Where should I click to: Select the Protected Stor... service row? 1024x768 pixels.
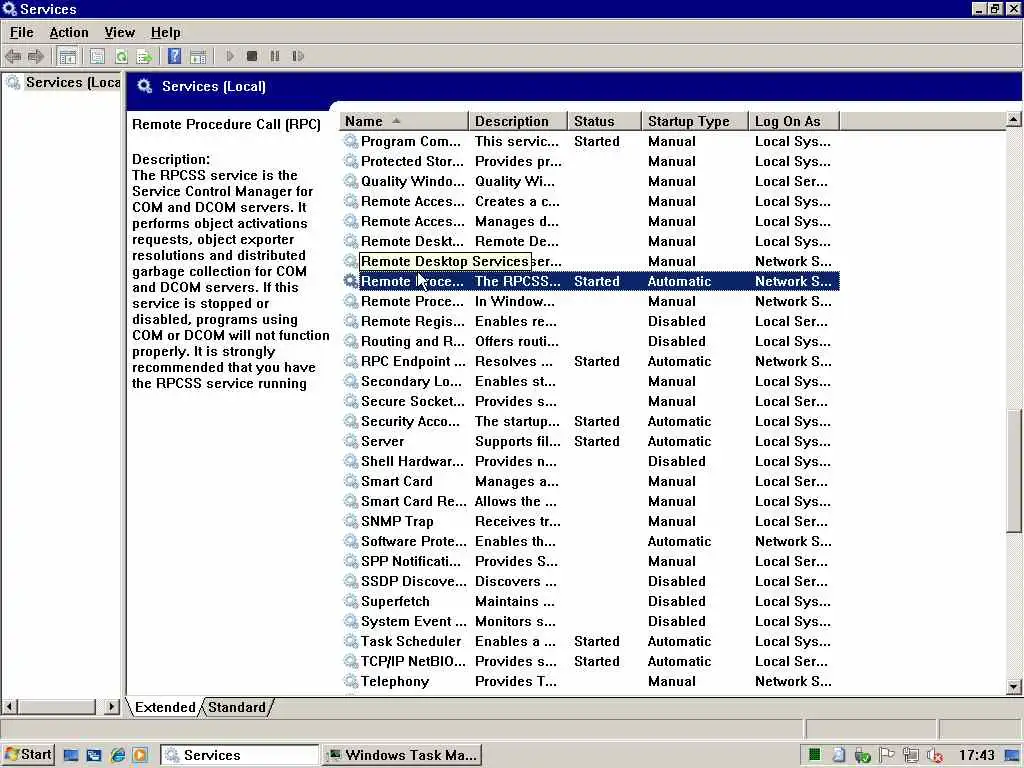point(590,161)
